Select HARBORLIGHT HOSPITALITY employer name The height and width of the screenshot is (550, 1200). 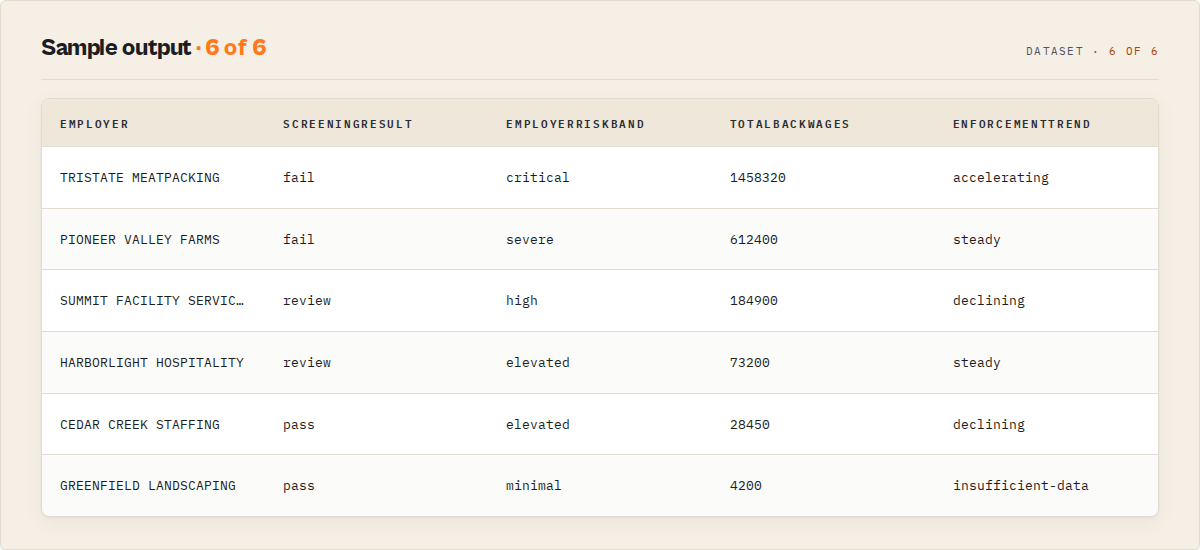pos(152,363)
